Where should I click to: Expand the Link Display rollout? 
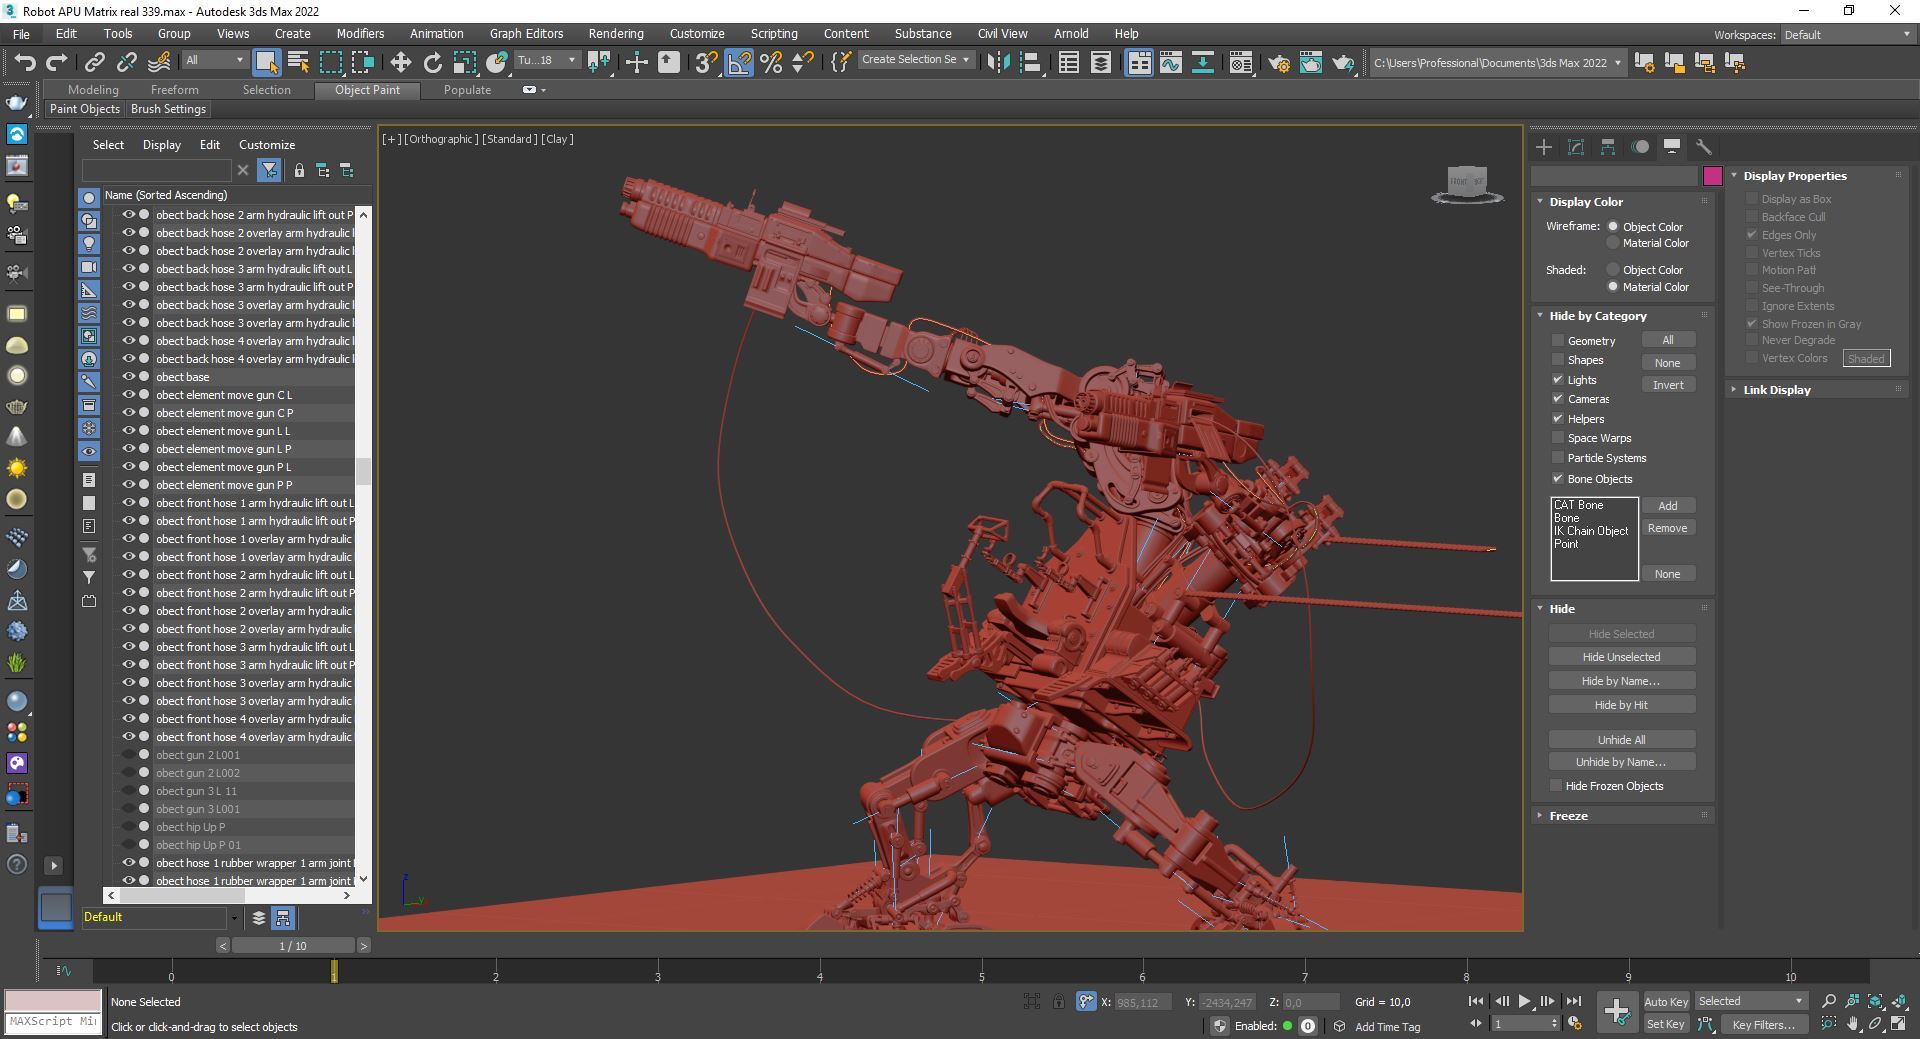1776,390
